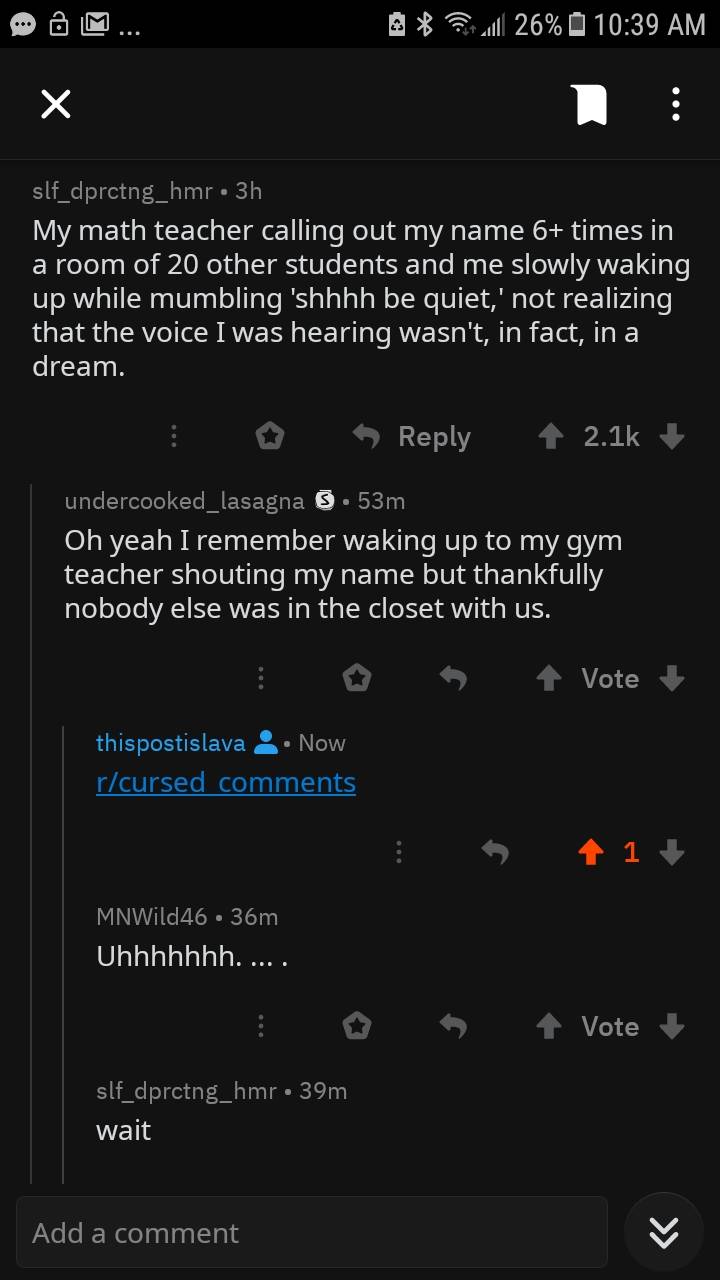The image size is (720, 1280).
Task: Give an award with the star icon on the post
Action: [269, 436]
